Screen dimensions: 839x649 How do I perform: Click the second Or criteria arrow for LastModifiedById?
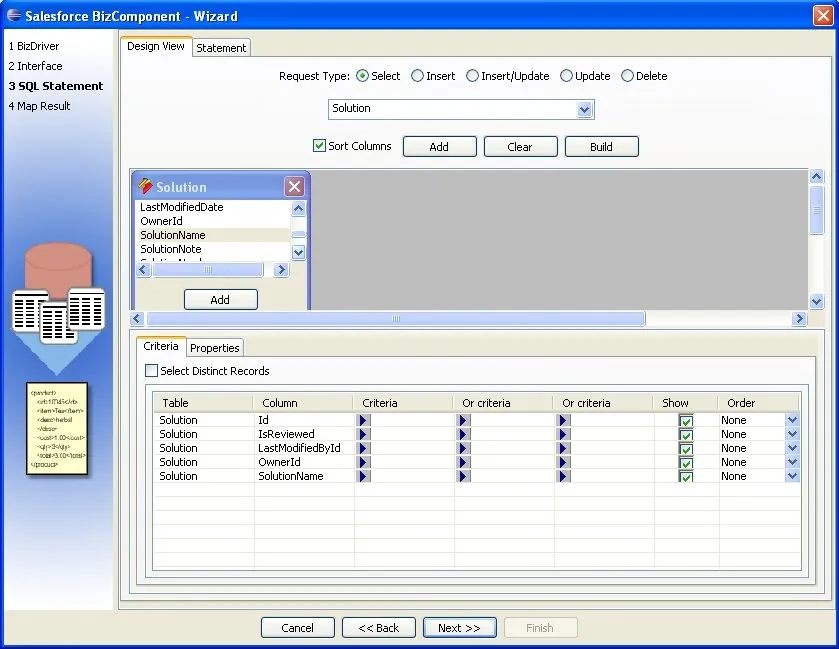[x=563, y=448]
